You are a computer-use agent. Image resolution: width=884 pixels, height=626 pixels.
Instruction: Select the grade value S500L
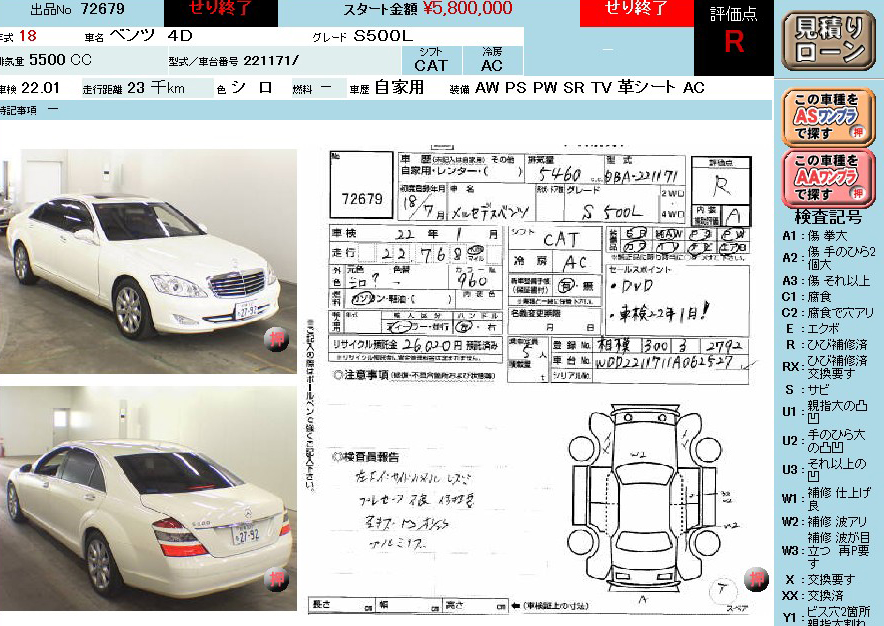(383, 36)
